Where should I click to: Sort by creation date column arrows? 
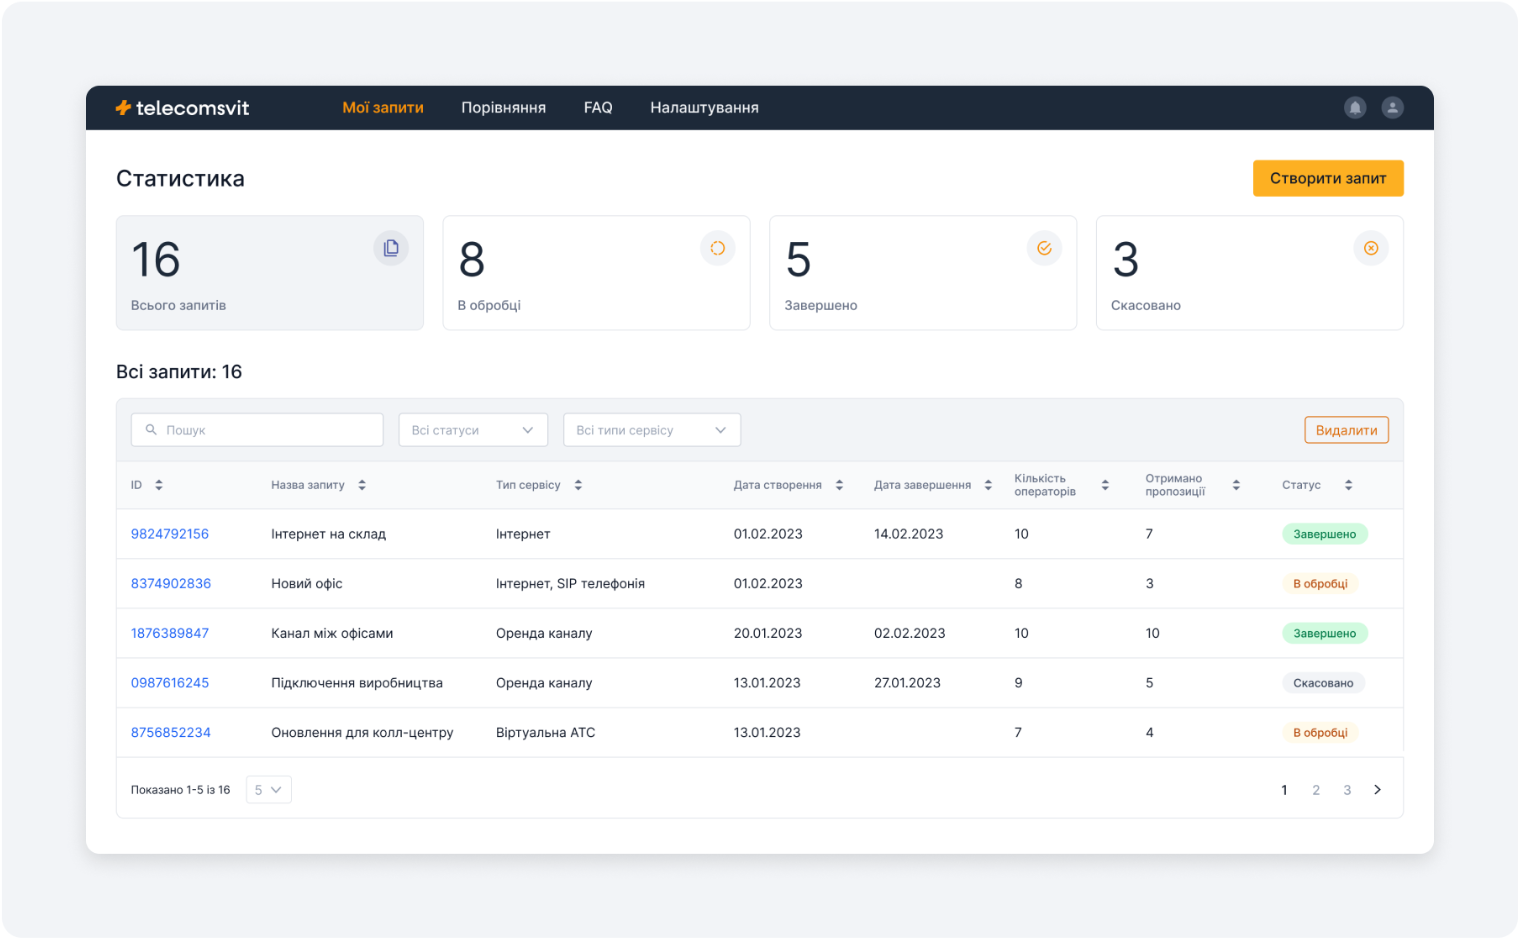(x=839, y=485)
